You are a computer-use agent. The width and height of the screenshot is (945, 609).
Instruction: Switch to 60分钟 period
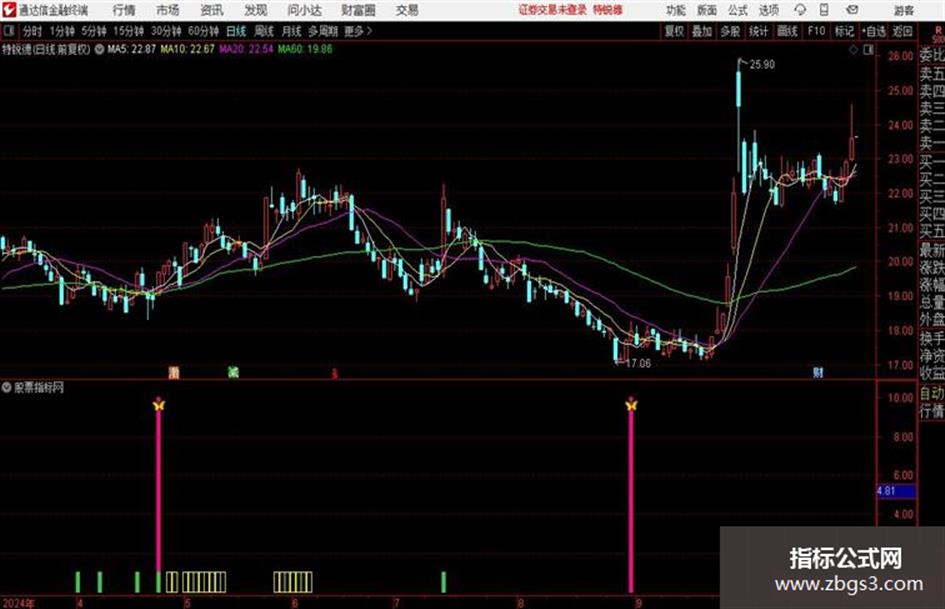click(x=204, y=31)
